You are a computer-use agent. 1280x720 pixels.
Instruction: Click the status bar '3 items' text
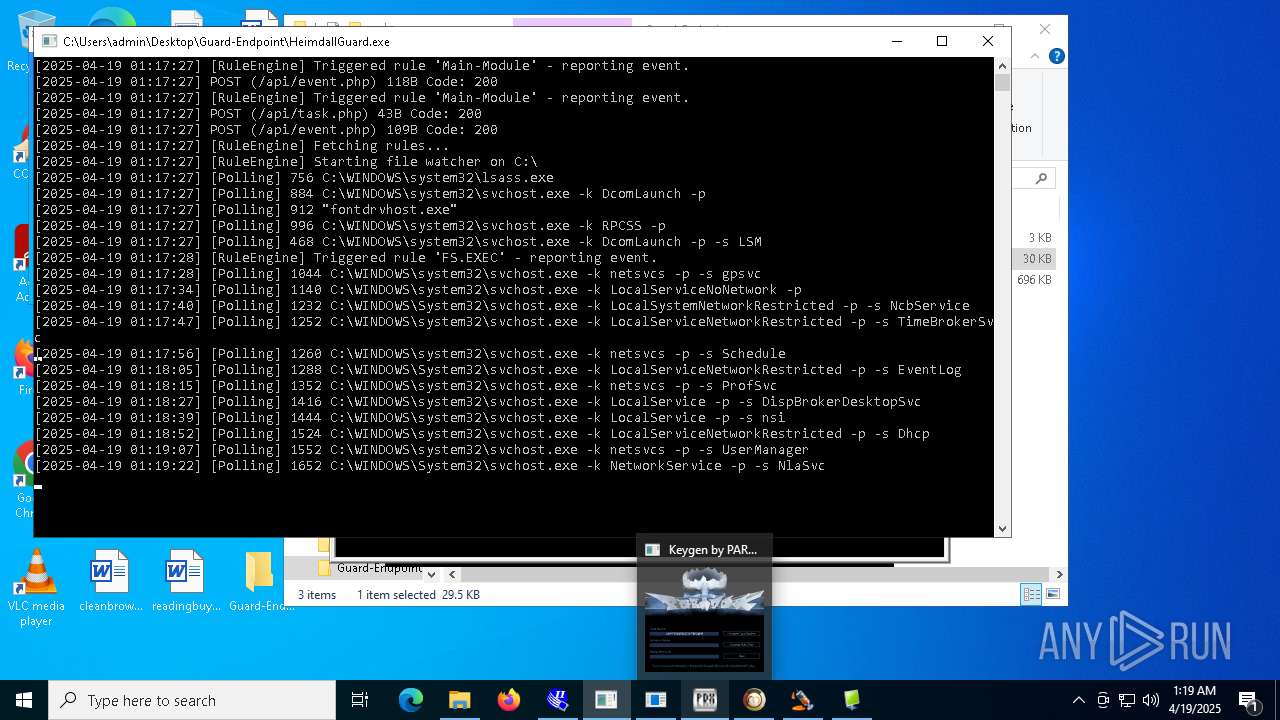coord(317,594)
